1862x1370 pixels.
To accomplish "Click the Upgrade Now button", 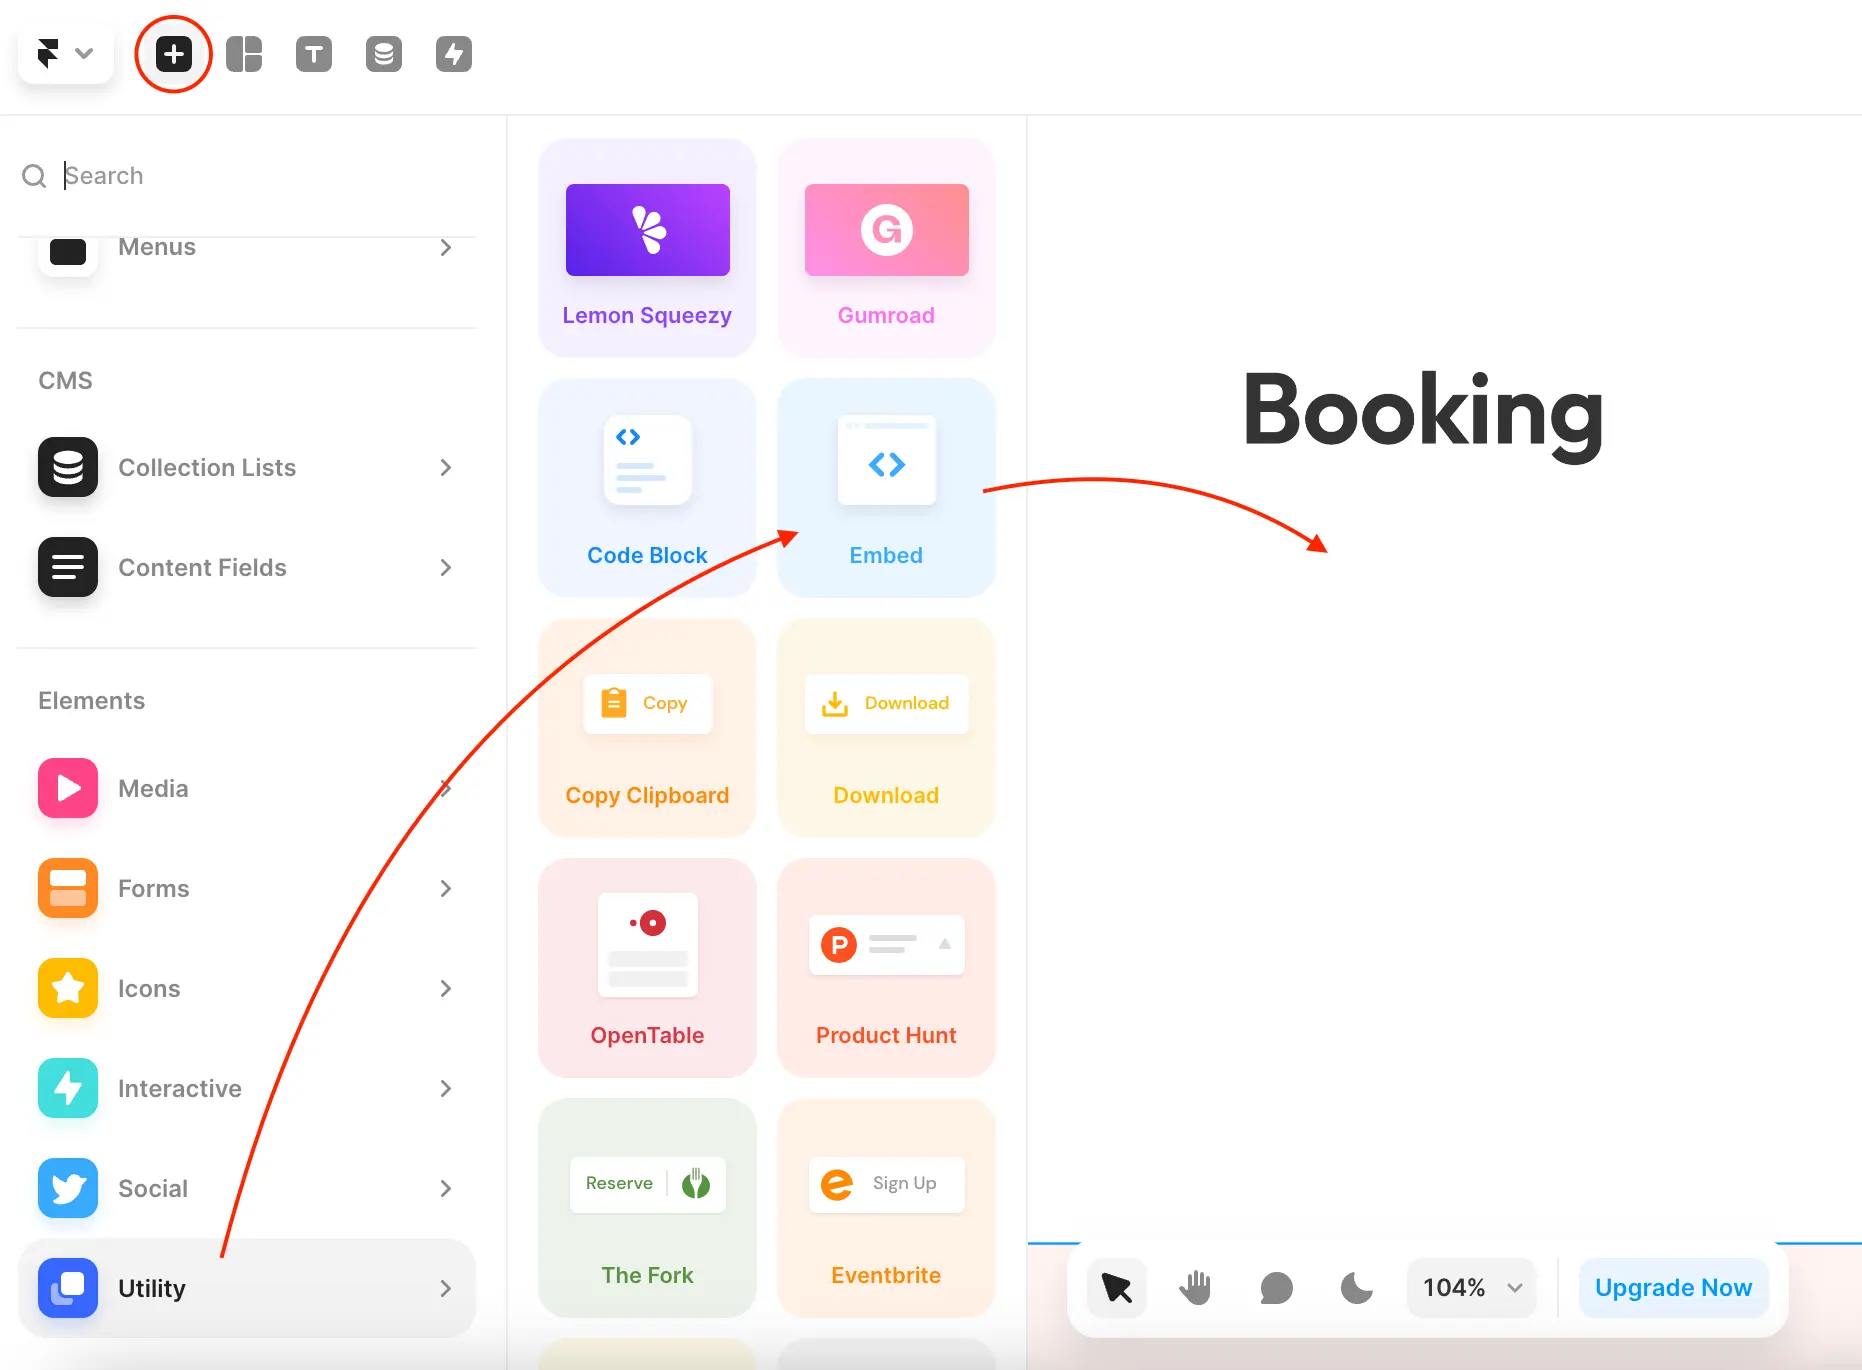I will (1673, 1288).
